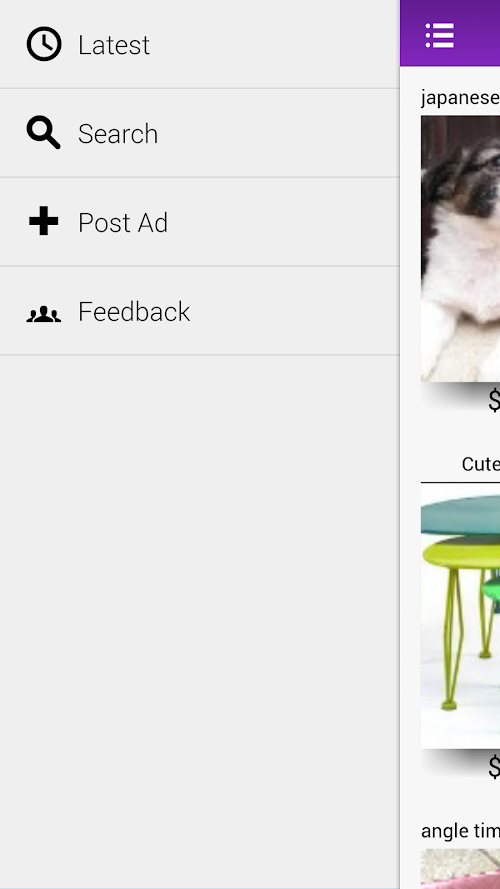Click the magnifying glass Search icon

pos(44,133)
